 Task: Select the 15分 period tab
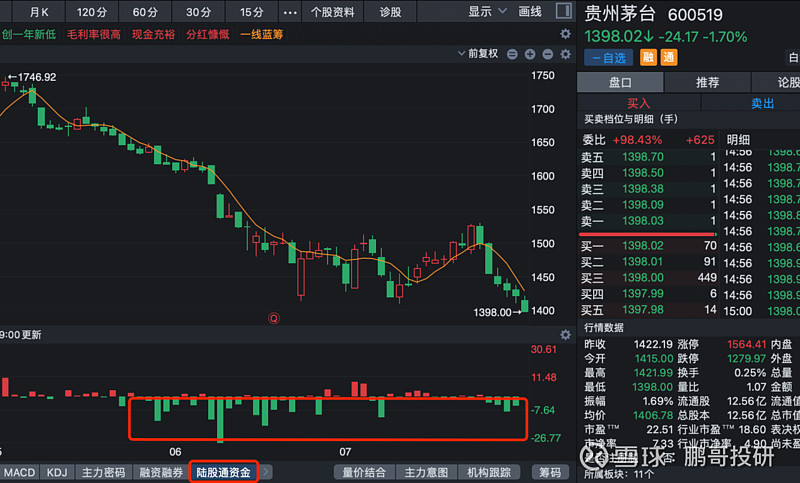(252, 12)
